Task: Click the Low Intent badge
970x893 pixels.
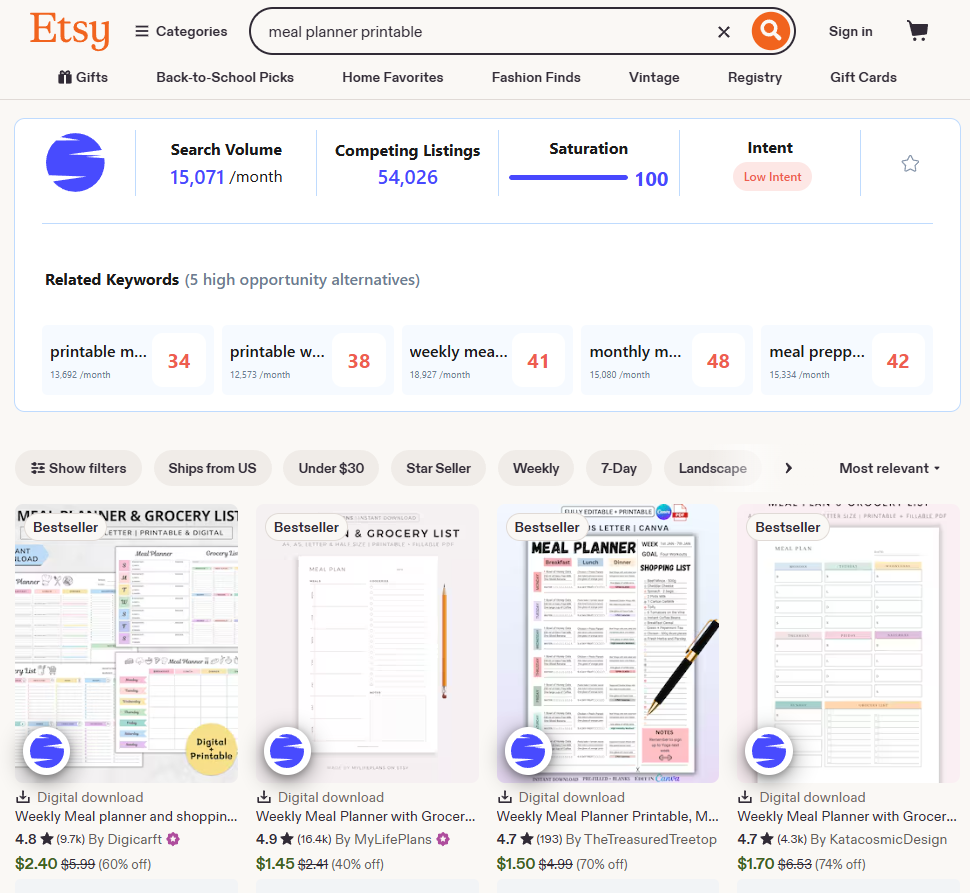Action: click(x=772, y=177)
